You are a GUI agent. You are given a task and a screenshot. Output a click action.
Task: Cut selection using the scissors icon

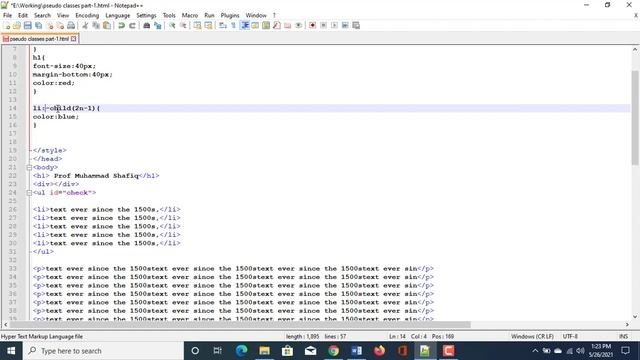pos(85,25)
